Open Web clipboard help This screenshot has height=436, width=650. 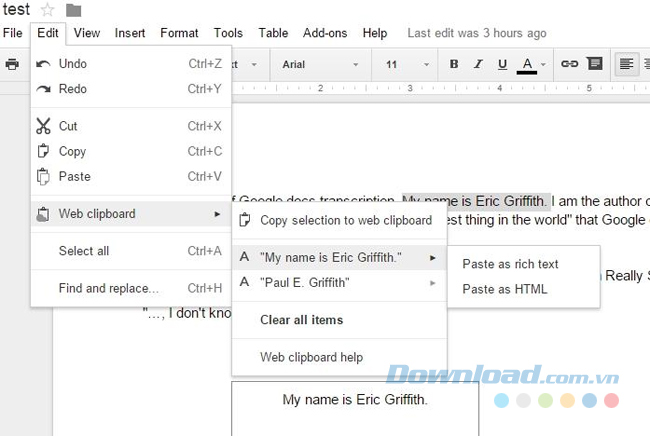pos(340,357)
